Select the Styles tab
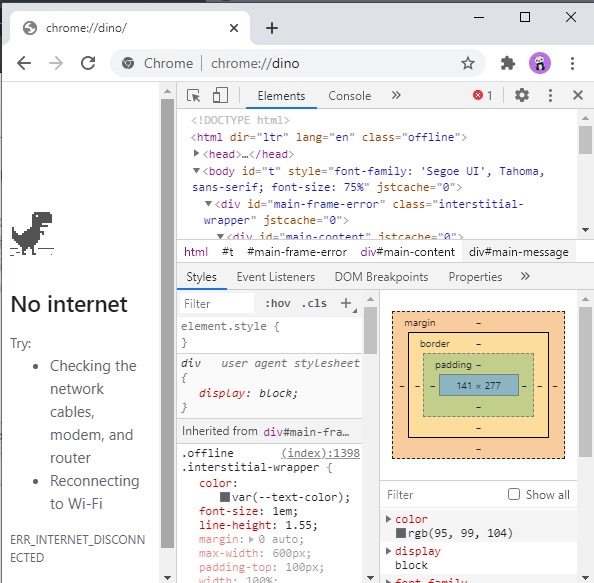The width and height of the screenshot is (594, 583). pos(202,277)
